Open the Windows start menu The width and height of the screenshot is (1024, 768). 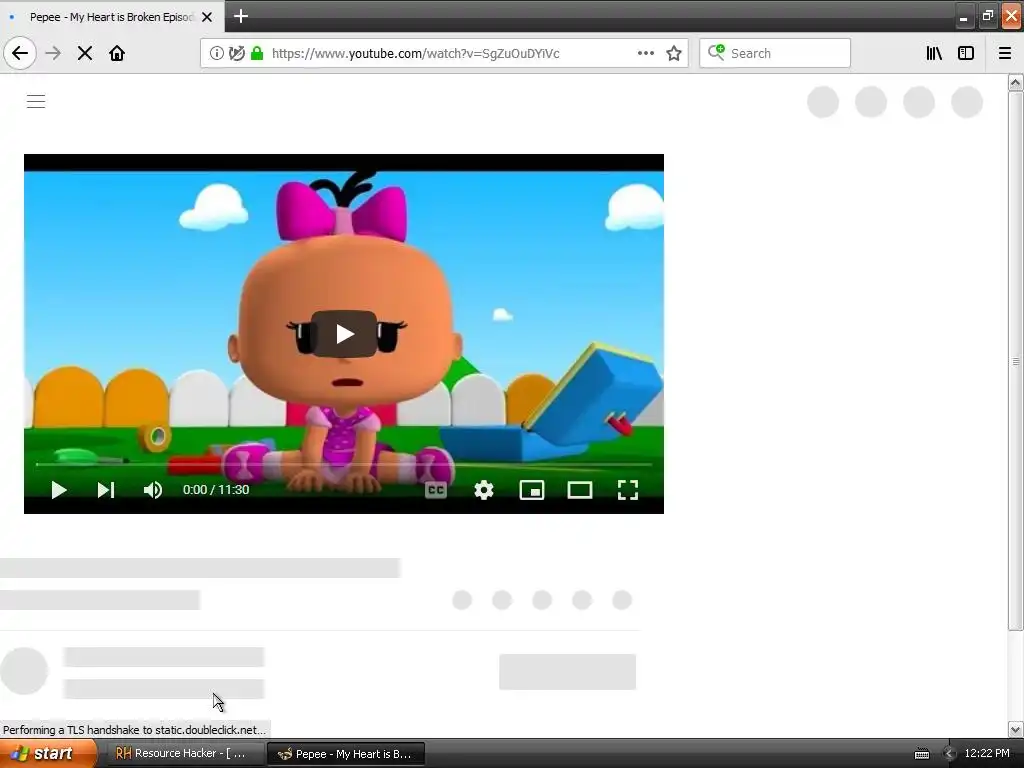pos(48,754)
